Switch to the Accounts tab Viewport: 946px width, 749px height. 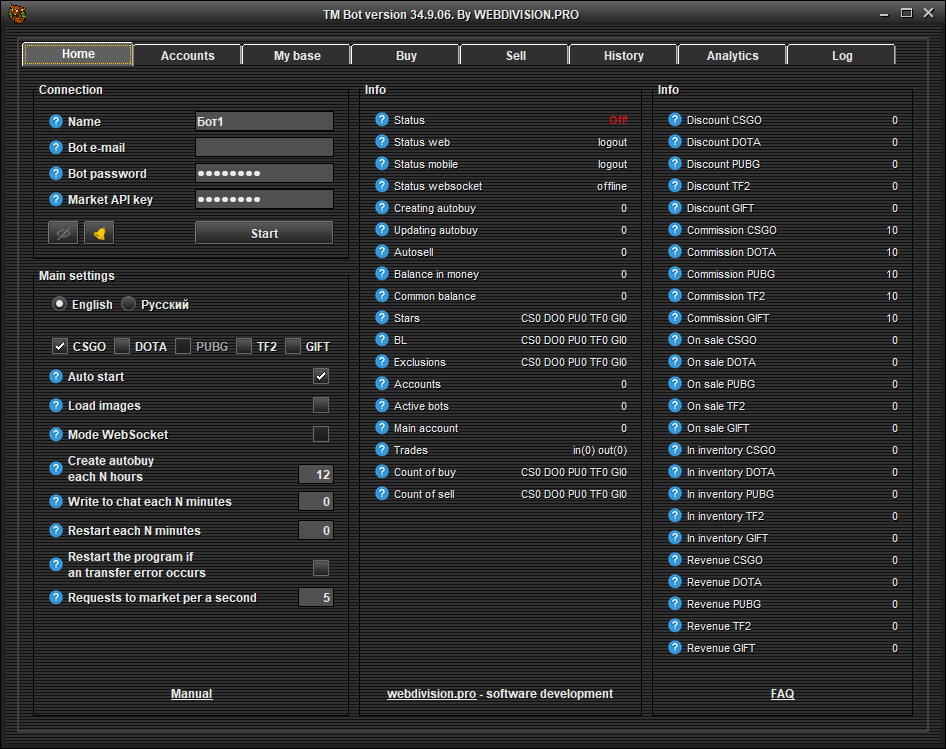(x=188, y=56)
